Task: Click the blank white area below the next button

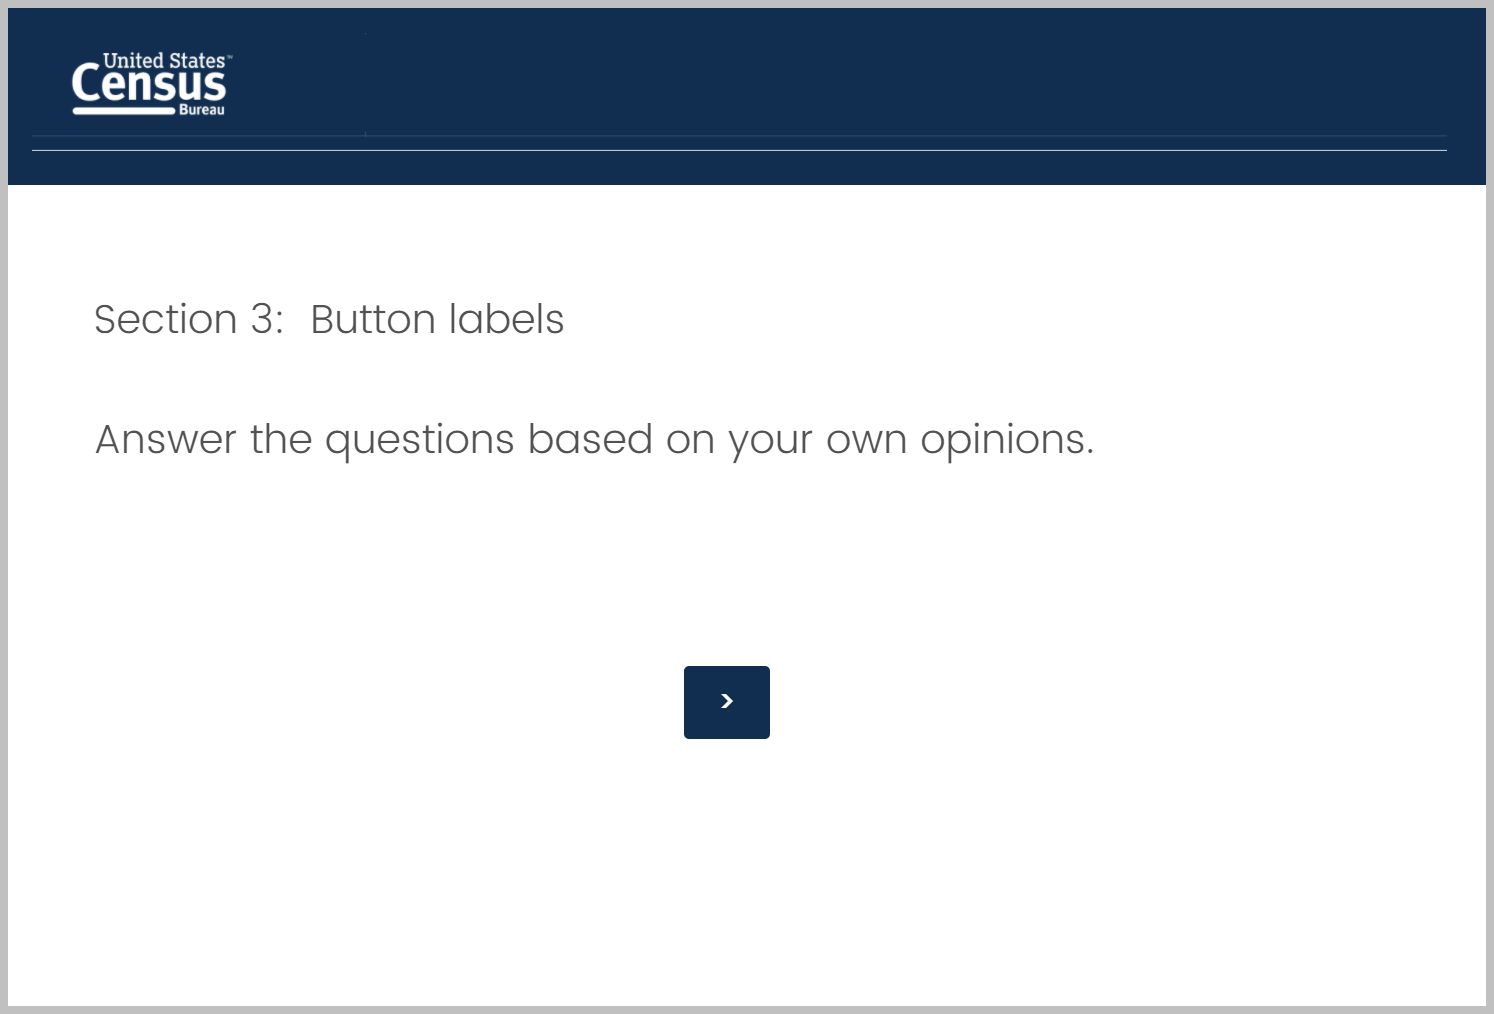Action: click(x=727, y=870)
